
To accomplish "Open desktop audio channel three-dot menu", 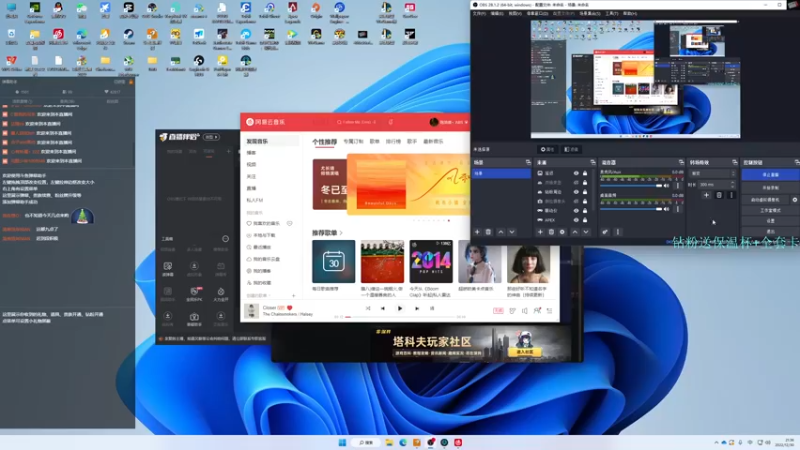I will [x=678, y=209].
